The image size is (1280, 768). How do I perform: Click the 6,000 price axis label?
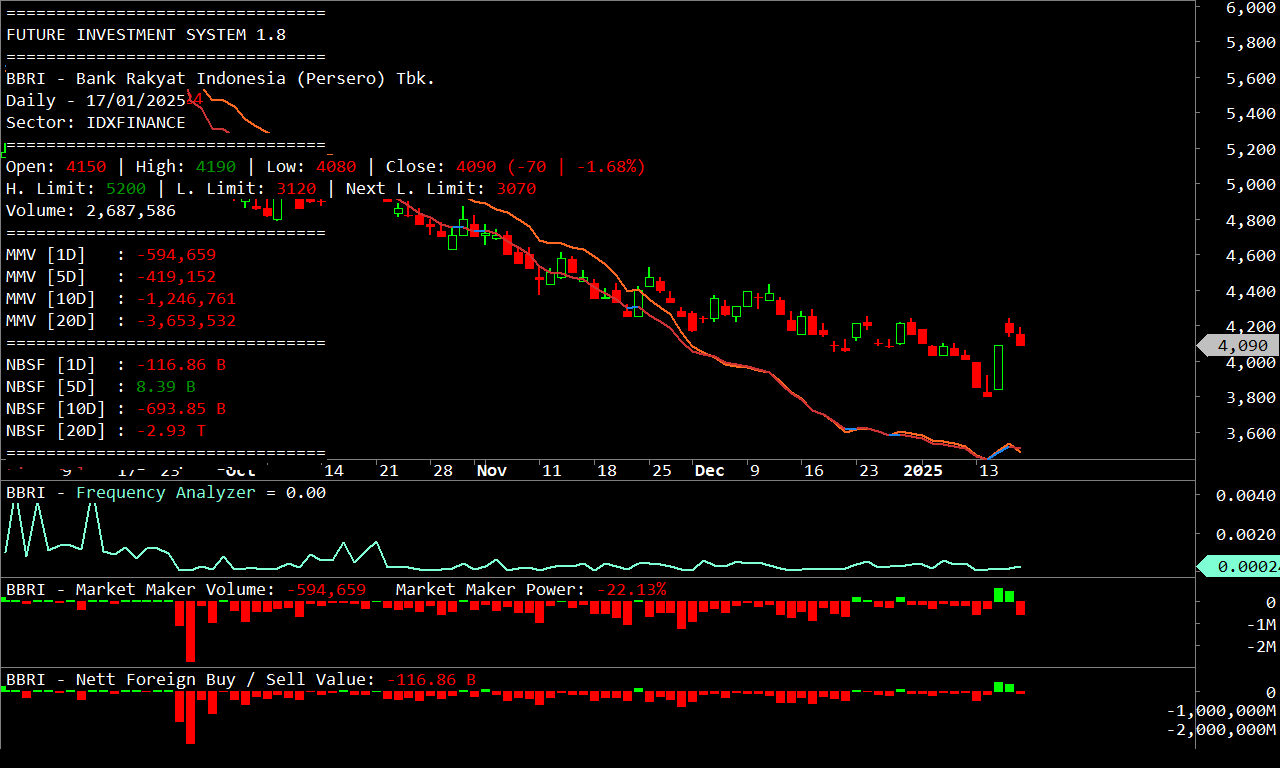coord(1250,8)
